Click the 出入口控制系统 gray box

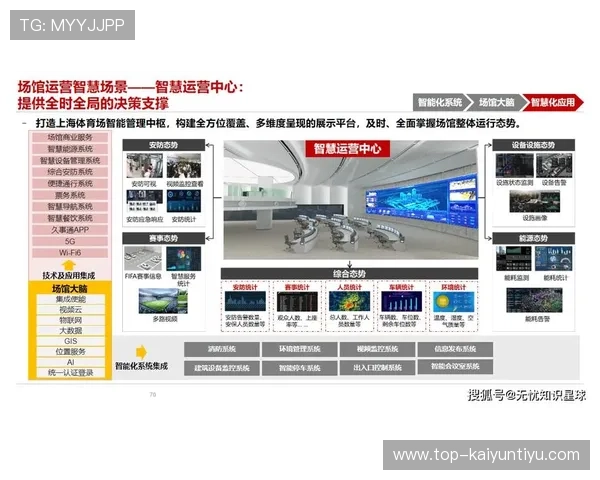point(377,367)
